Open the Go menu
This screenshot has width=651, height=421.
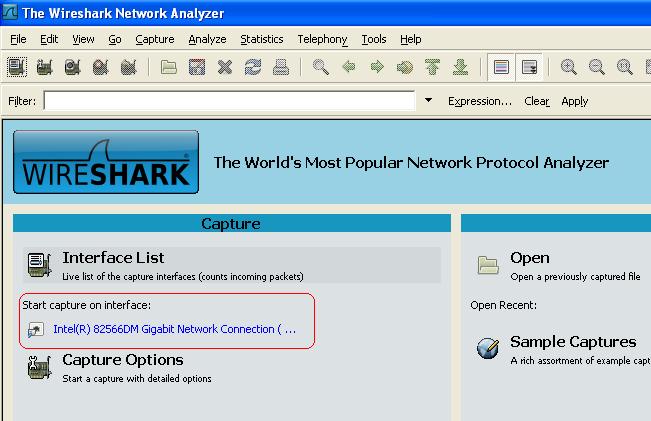coord(115,39)
